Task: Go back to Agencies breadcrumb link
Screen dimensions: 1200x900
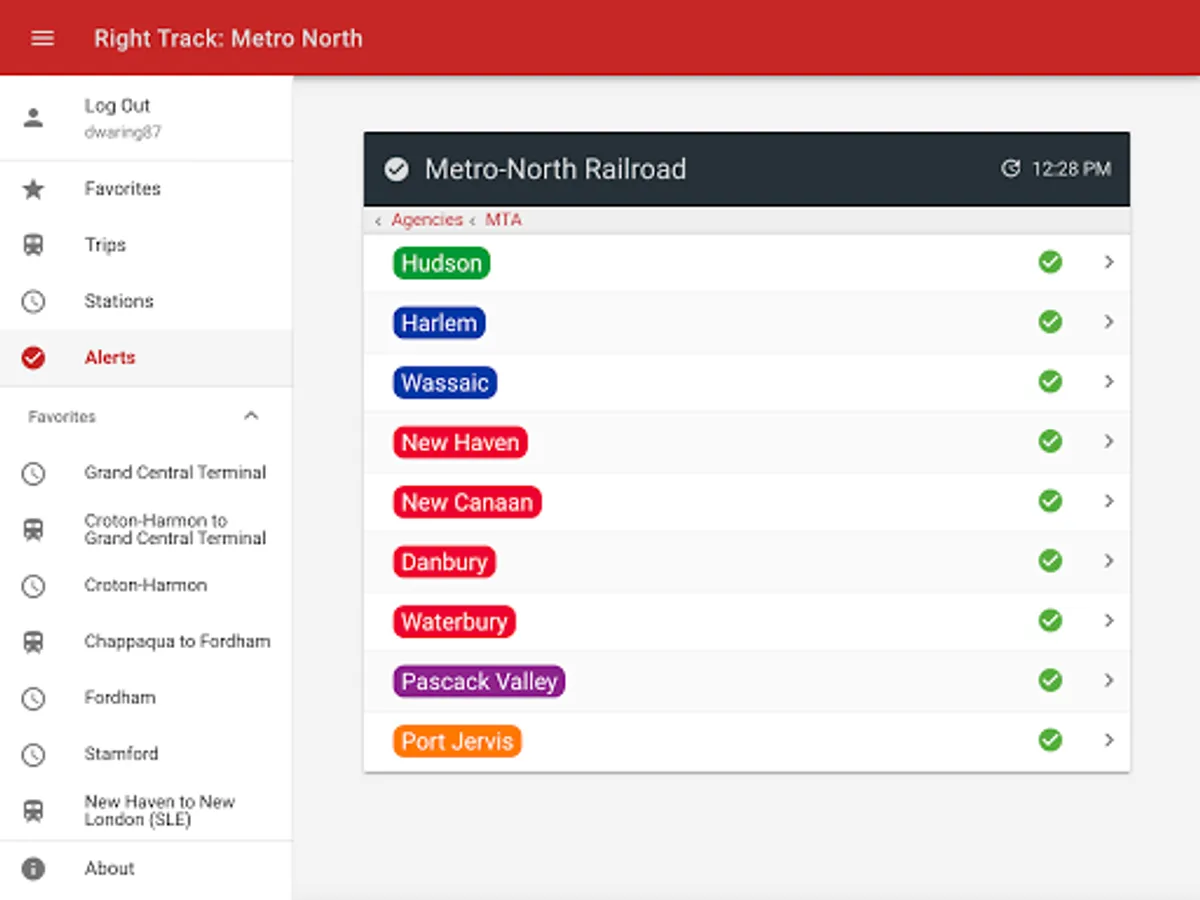Action: click(x=426, y=220)
